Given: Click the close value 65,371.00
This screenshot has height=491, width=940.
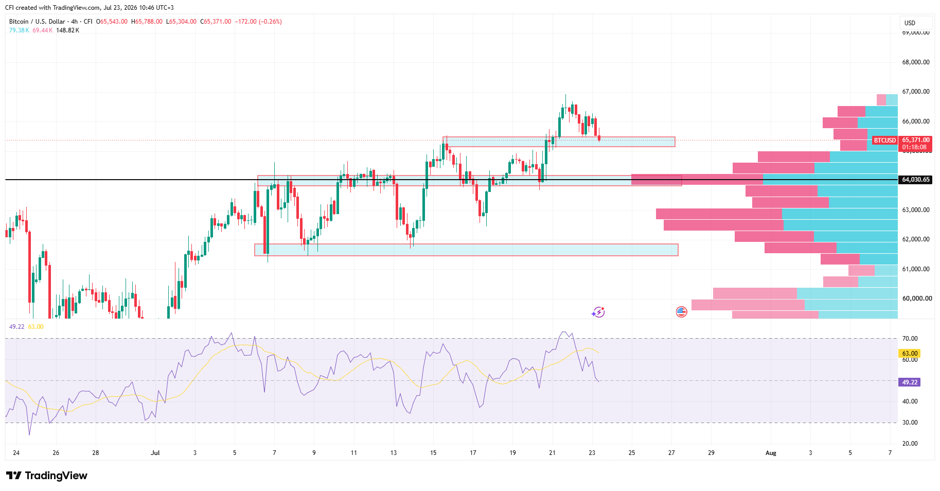Looking at the screenshot, I should coord(216,22).
